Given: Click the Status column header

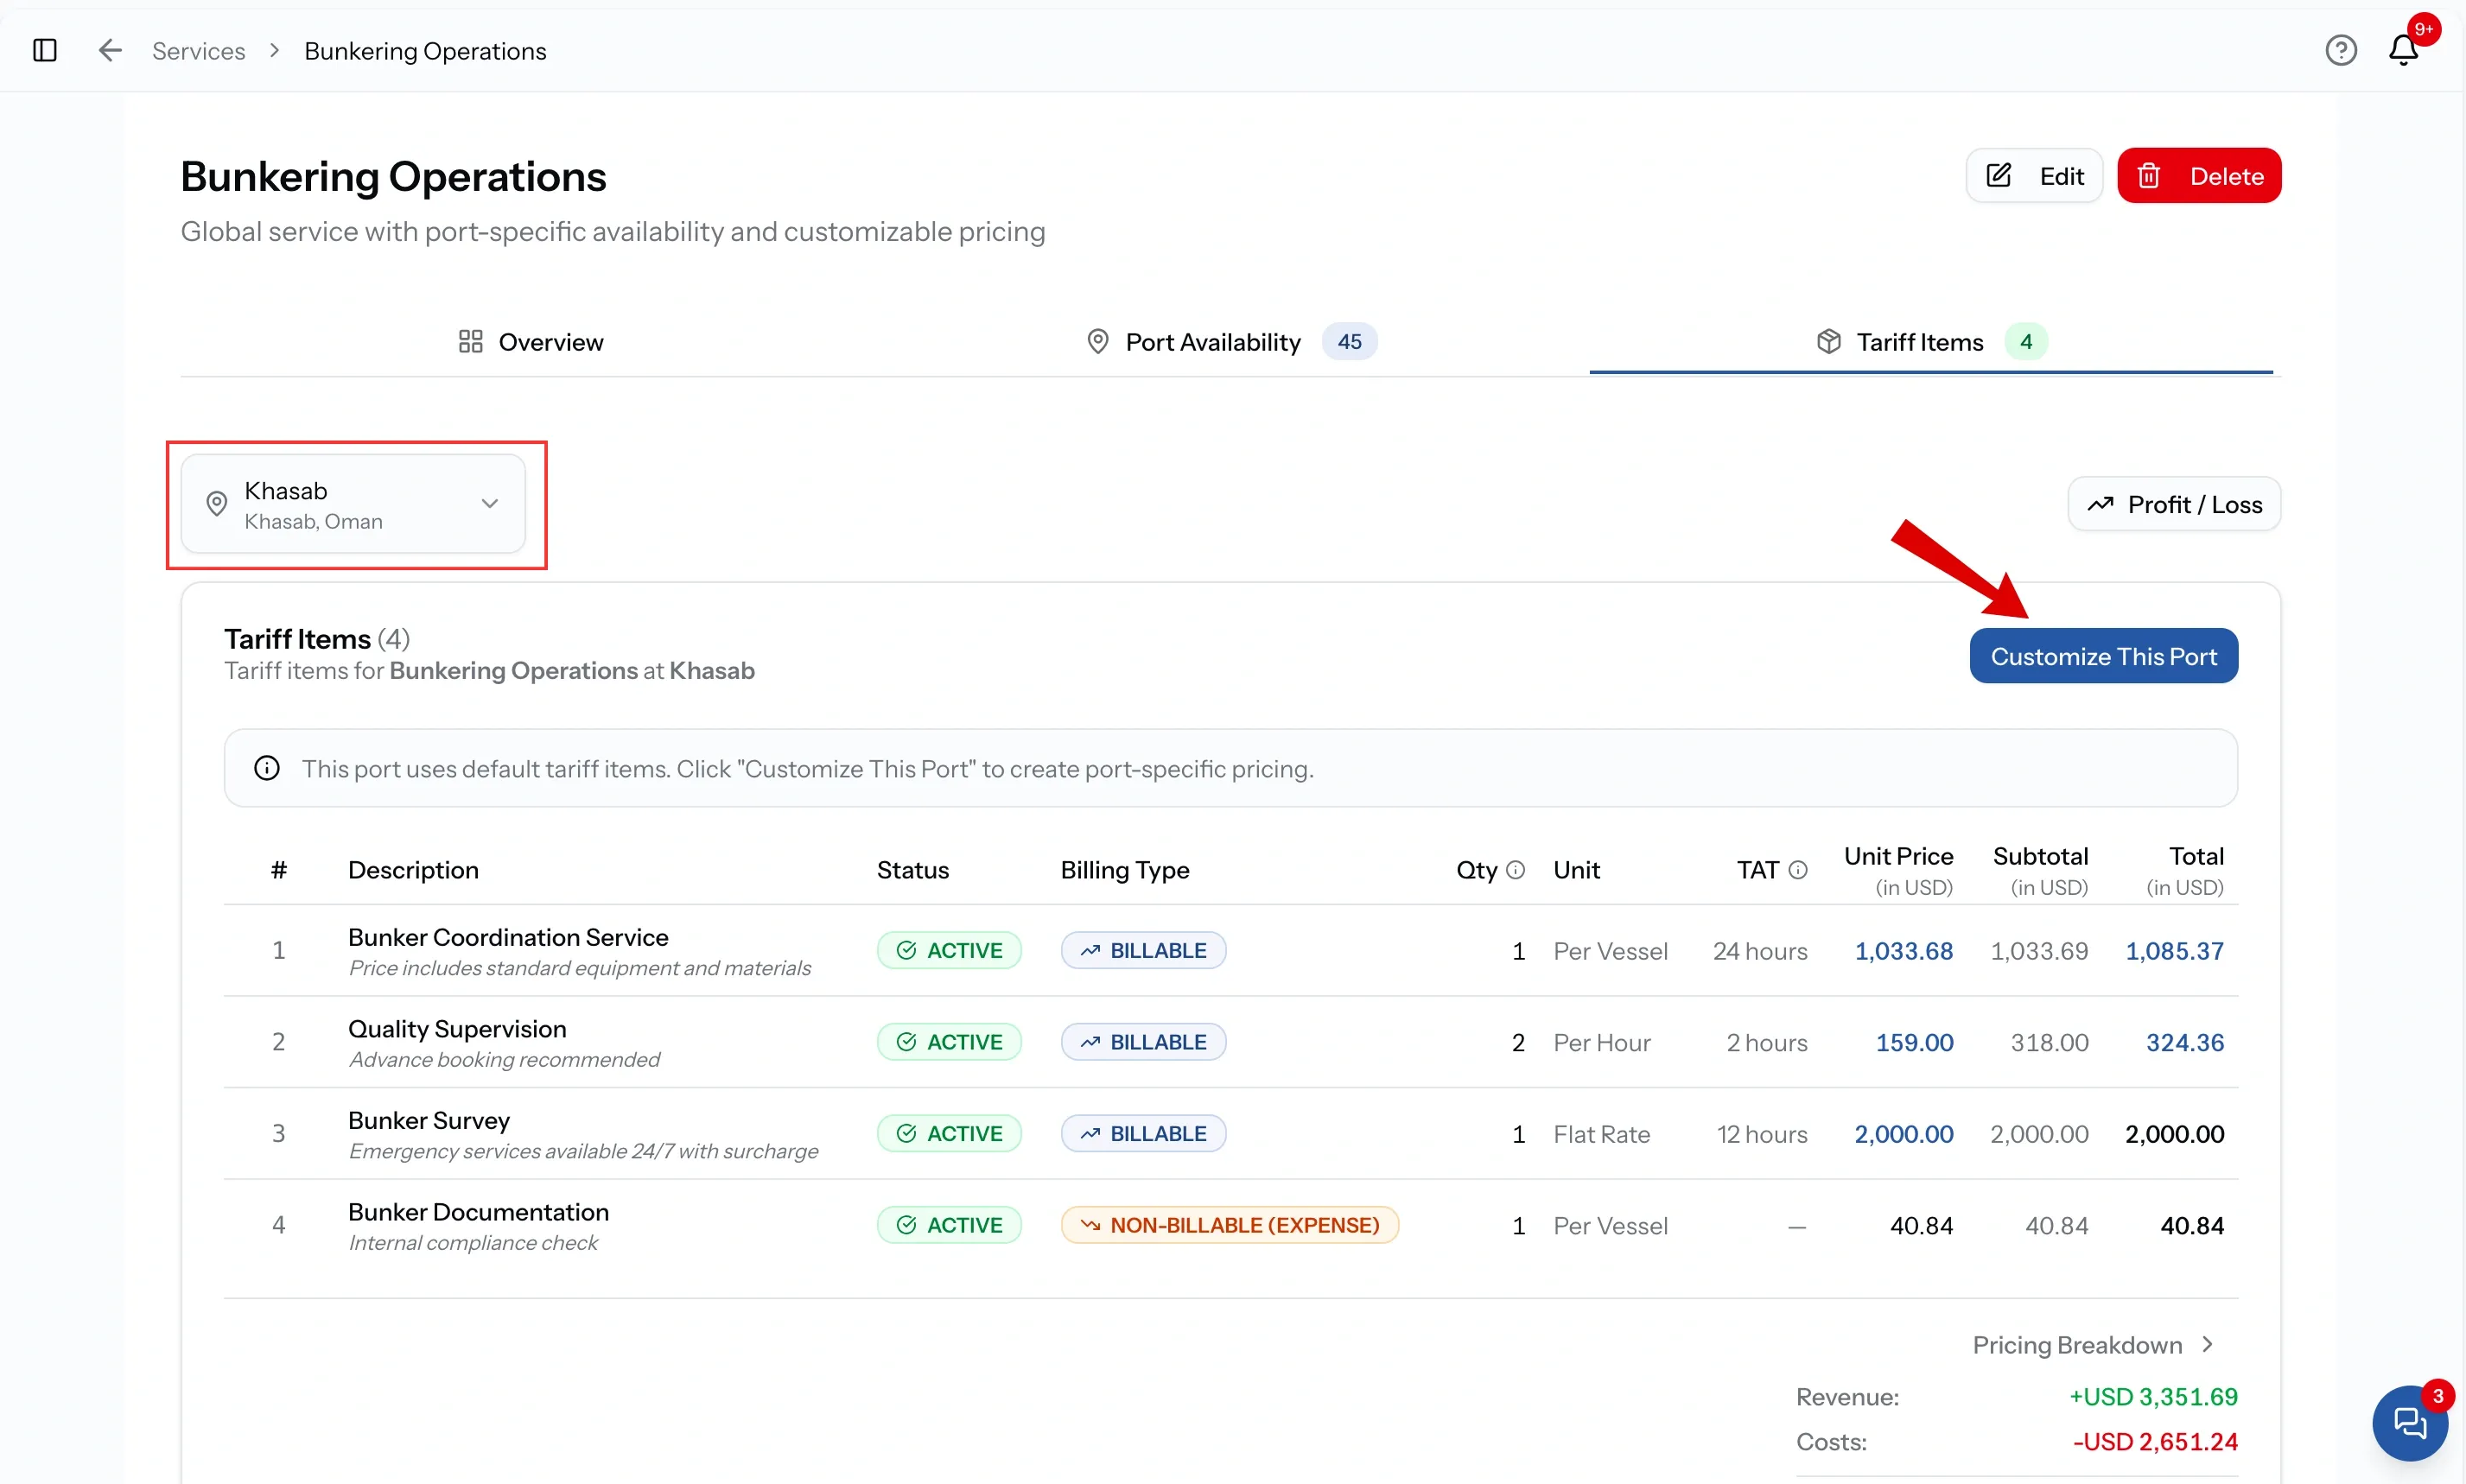Looking at the screenshot, I should pyautogui.click(x=912, y=870).
